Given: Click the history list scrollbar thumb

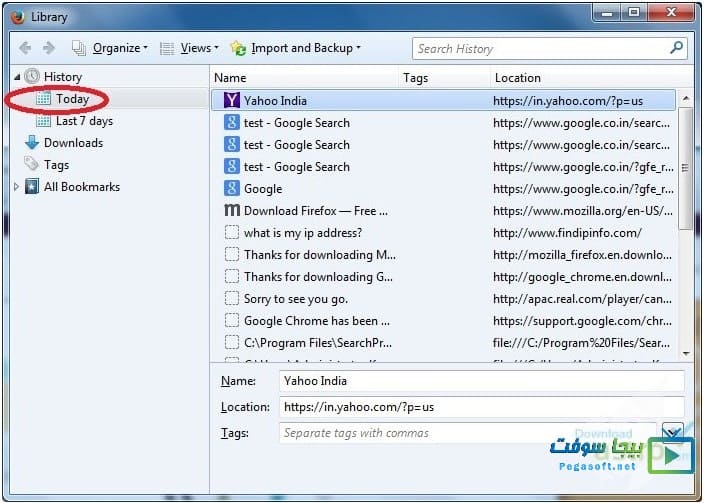Looking at the screenshot, I should coord(685,168).
